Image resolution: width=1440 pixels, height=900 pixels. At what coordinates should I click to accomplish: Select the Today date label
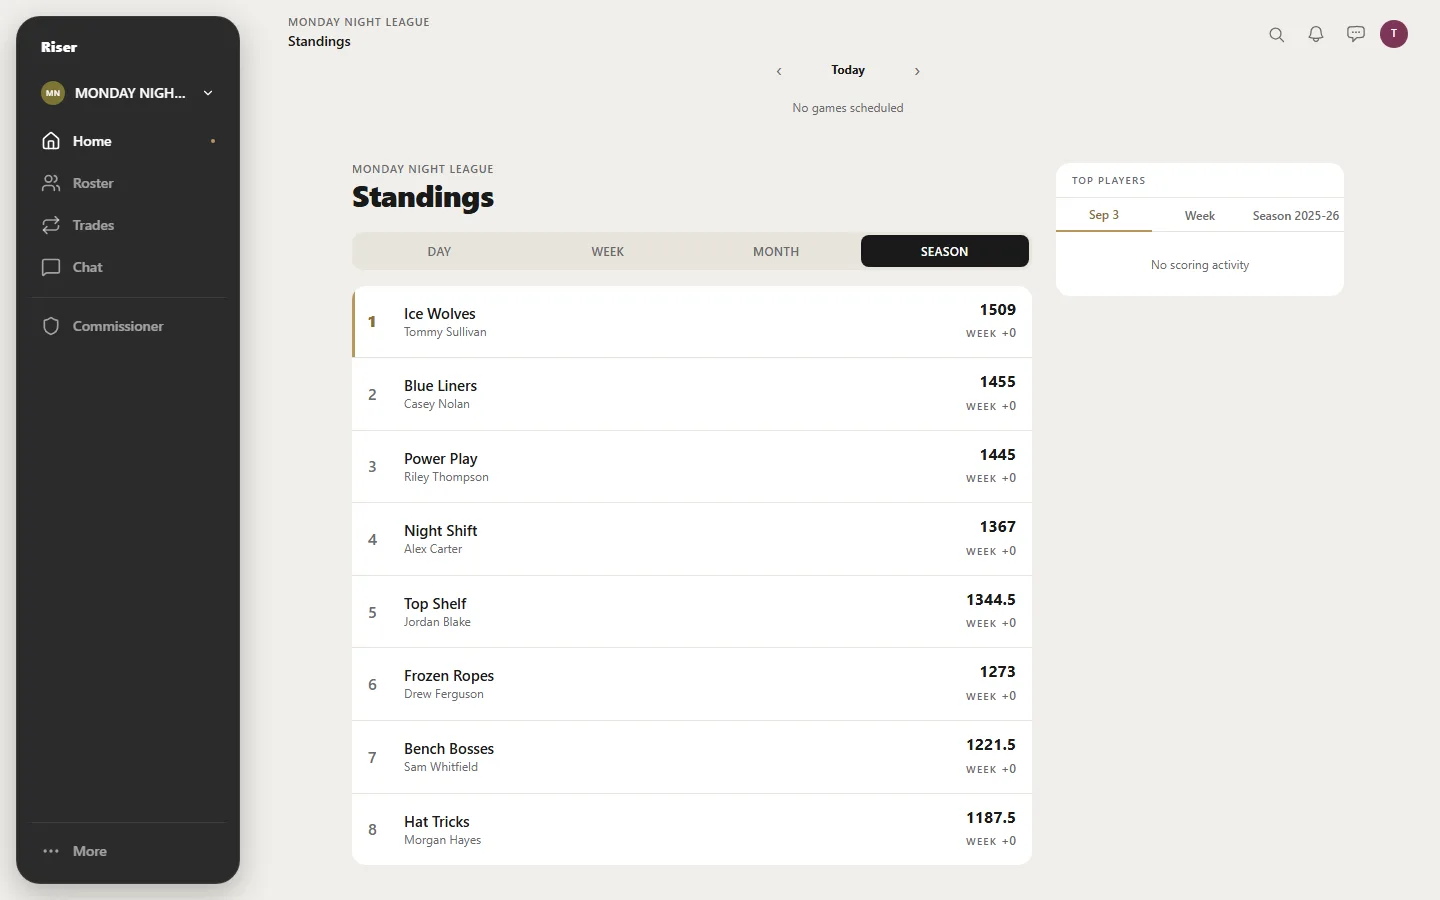(x=848, y=70)
